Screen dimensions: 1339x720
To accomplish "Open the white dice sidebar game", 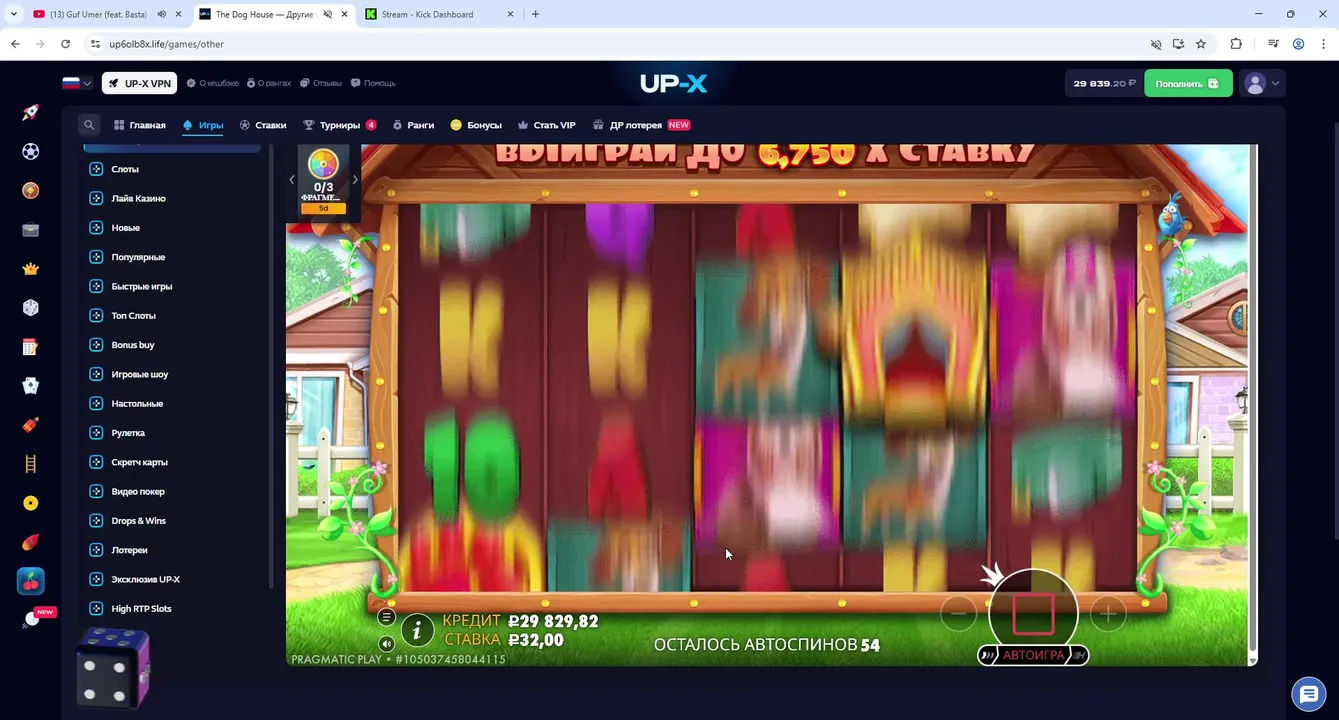I will (31, 308).
